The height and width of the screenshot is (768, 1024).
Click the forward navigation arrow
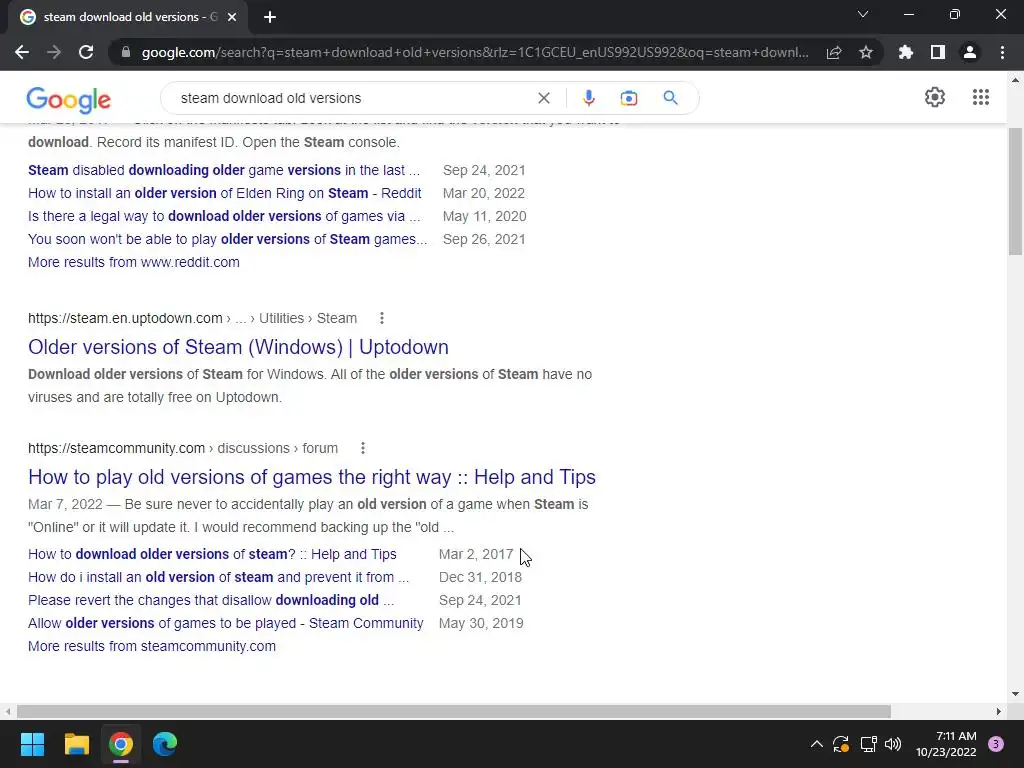point(54,52)
